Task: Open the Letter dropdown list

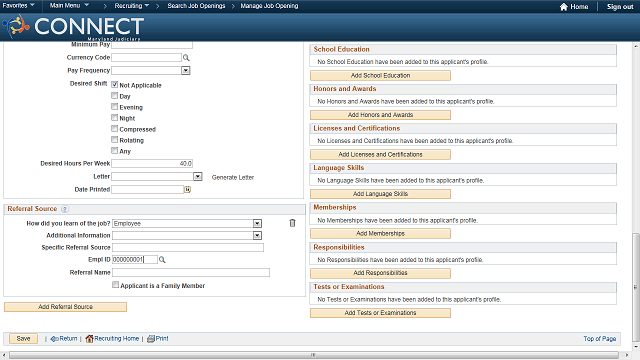Action: pyautogui.click(x=198, y=177)
